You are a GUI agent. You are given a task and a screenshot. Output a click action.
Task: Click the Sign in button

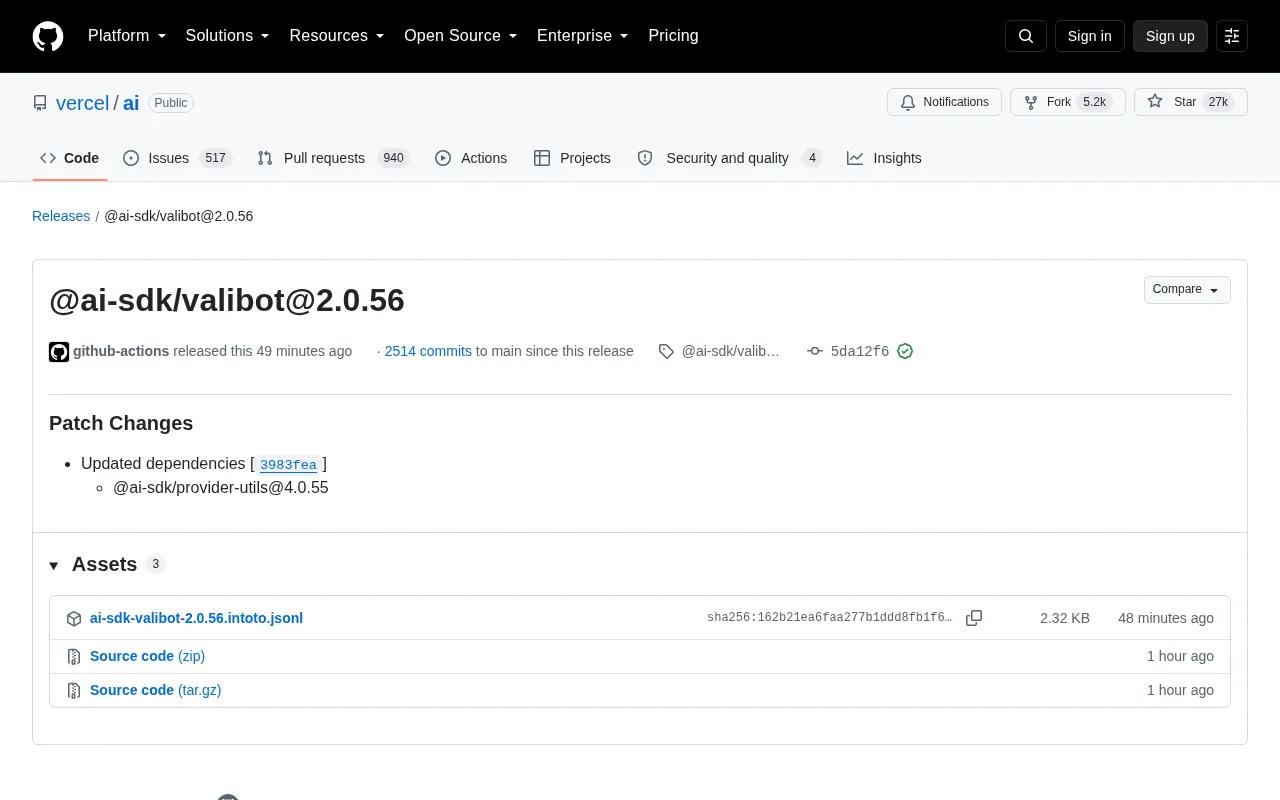click(1089, 36)
